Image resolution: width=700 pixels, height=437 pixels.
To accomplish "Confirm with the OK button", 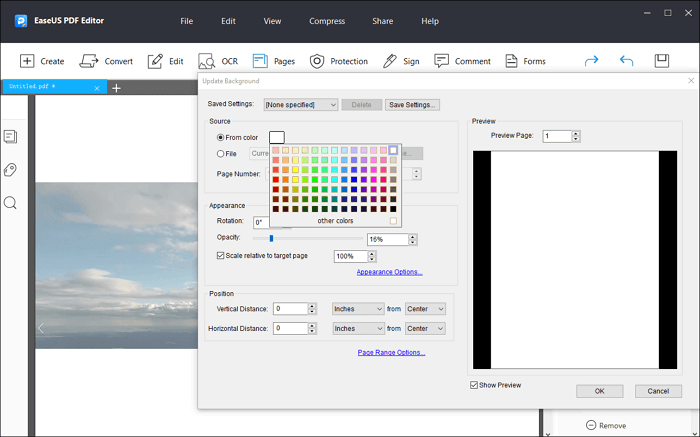I will tap(600, 391).
